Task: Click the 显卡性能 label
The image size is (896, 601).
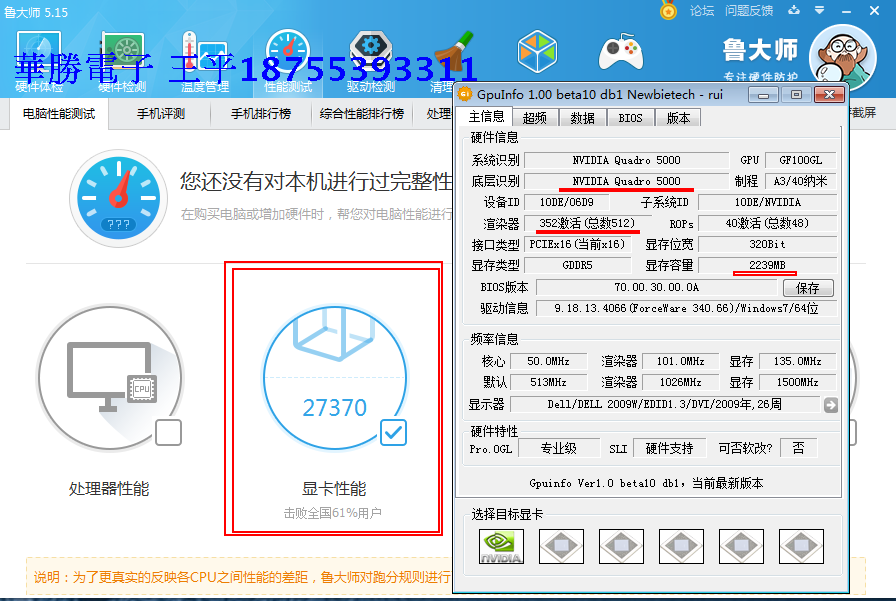Action: (334, 488)
